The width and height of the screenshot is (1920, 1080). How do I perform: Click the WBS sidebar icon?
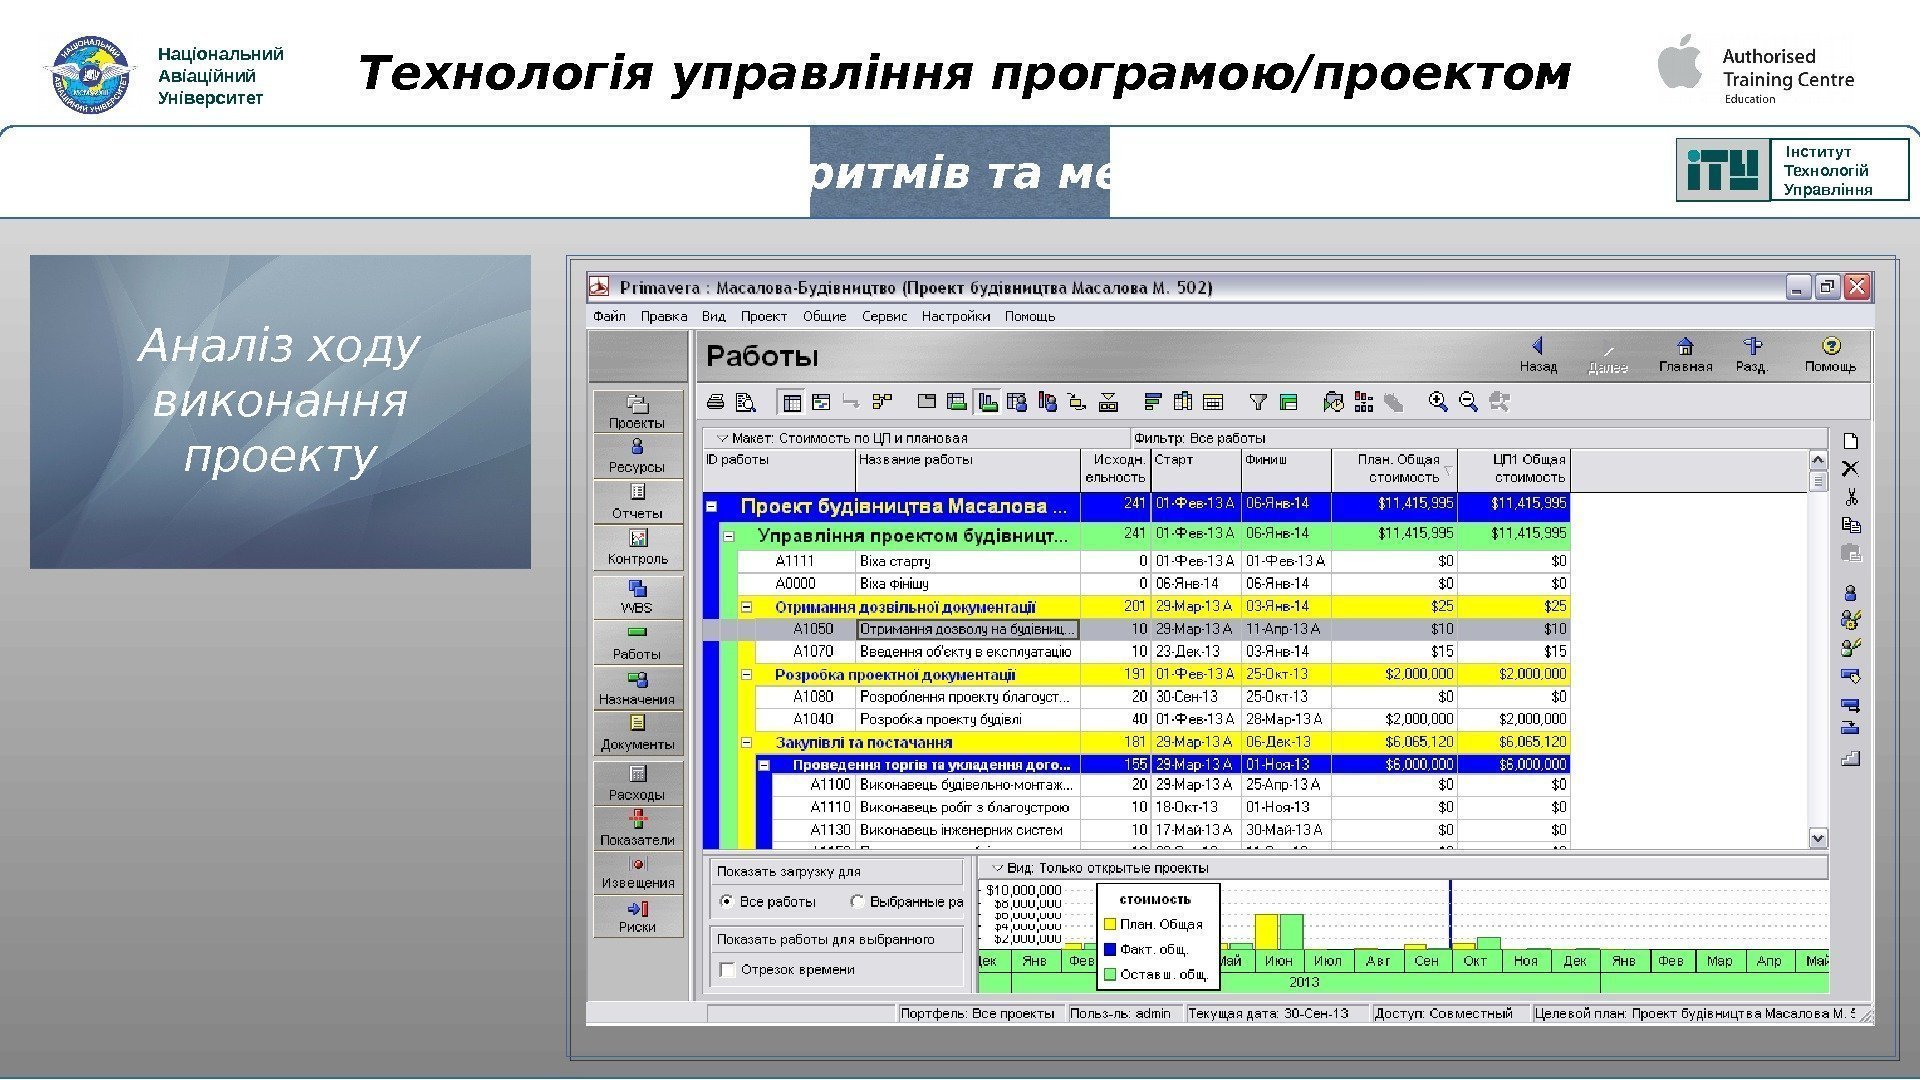pyautogui.click(x=637, y=597)
